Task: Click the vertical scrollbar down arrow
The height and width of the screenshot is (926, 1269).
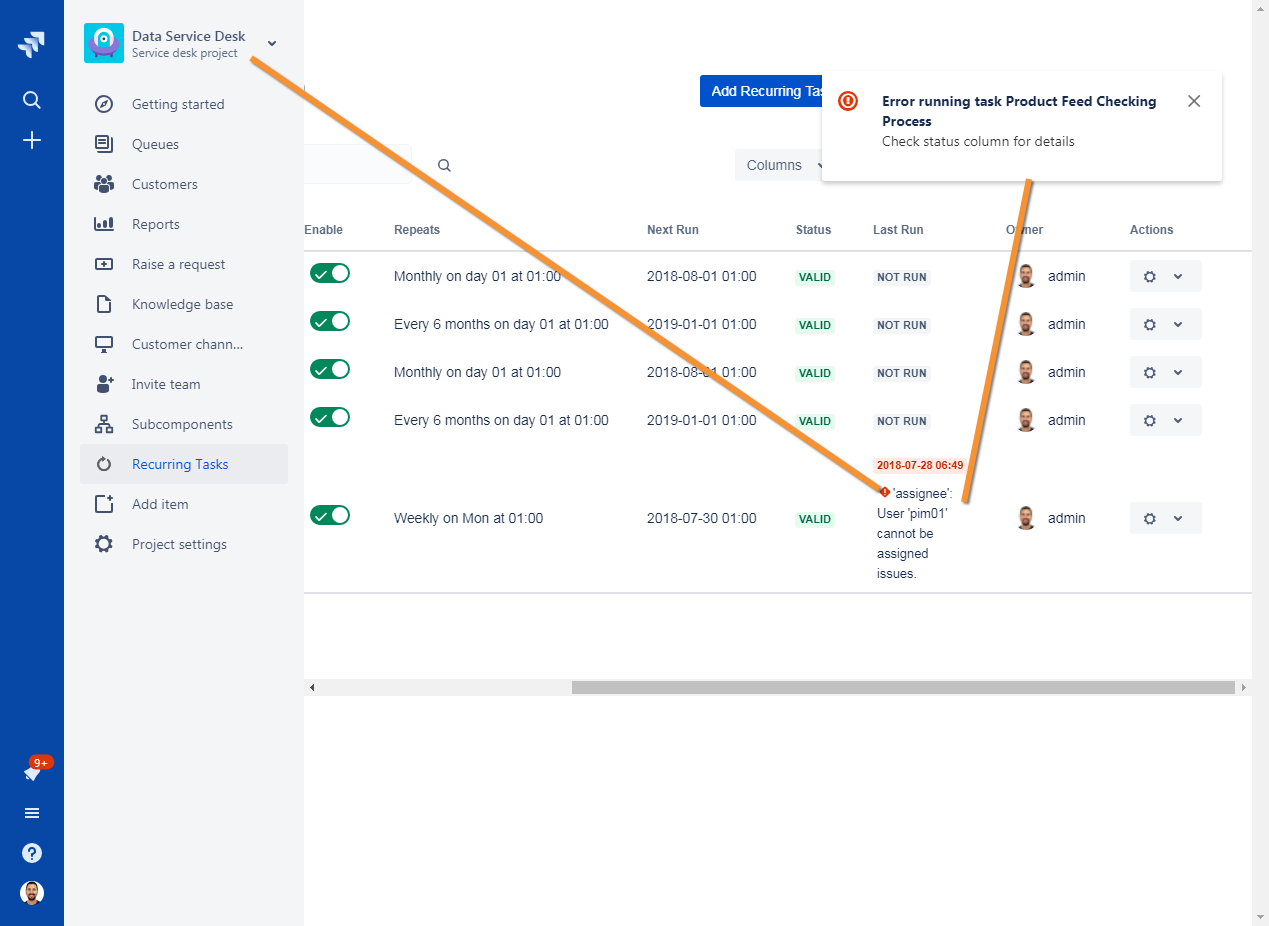Action: (x=1260, y=916)
